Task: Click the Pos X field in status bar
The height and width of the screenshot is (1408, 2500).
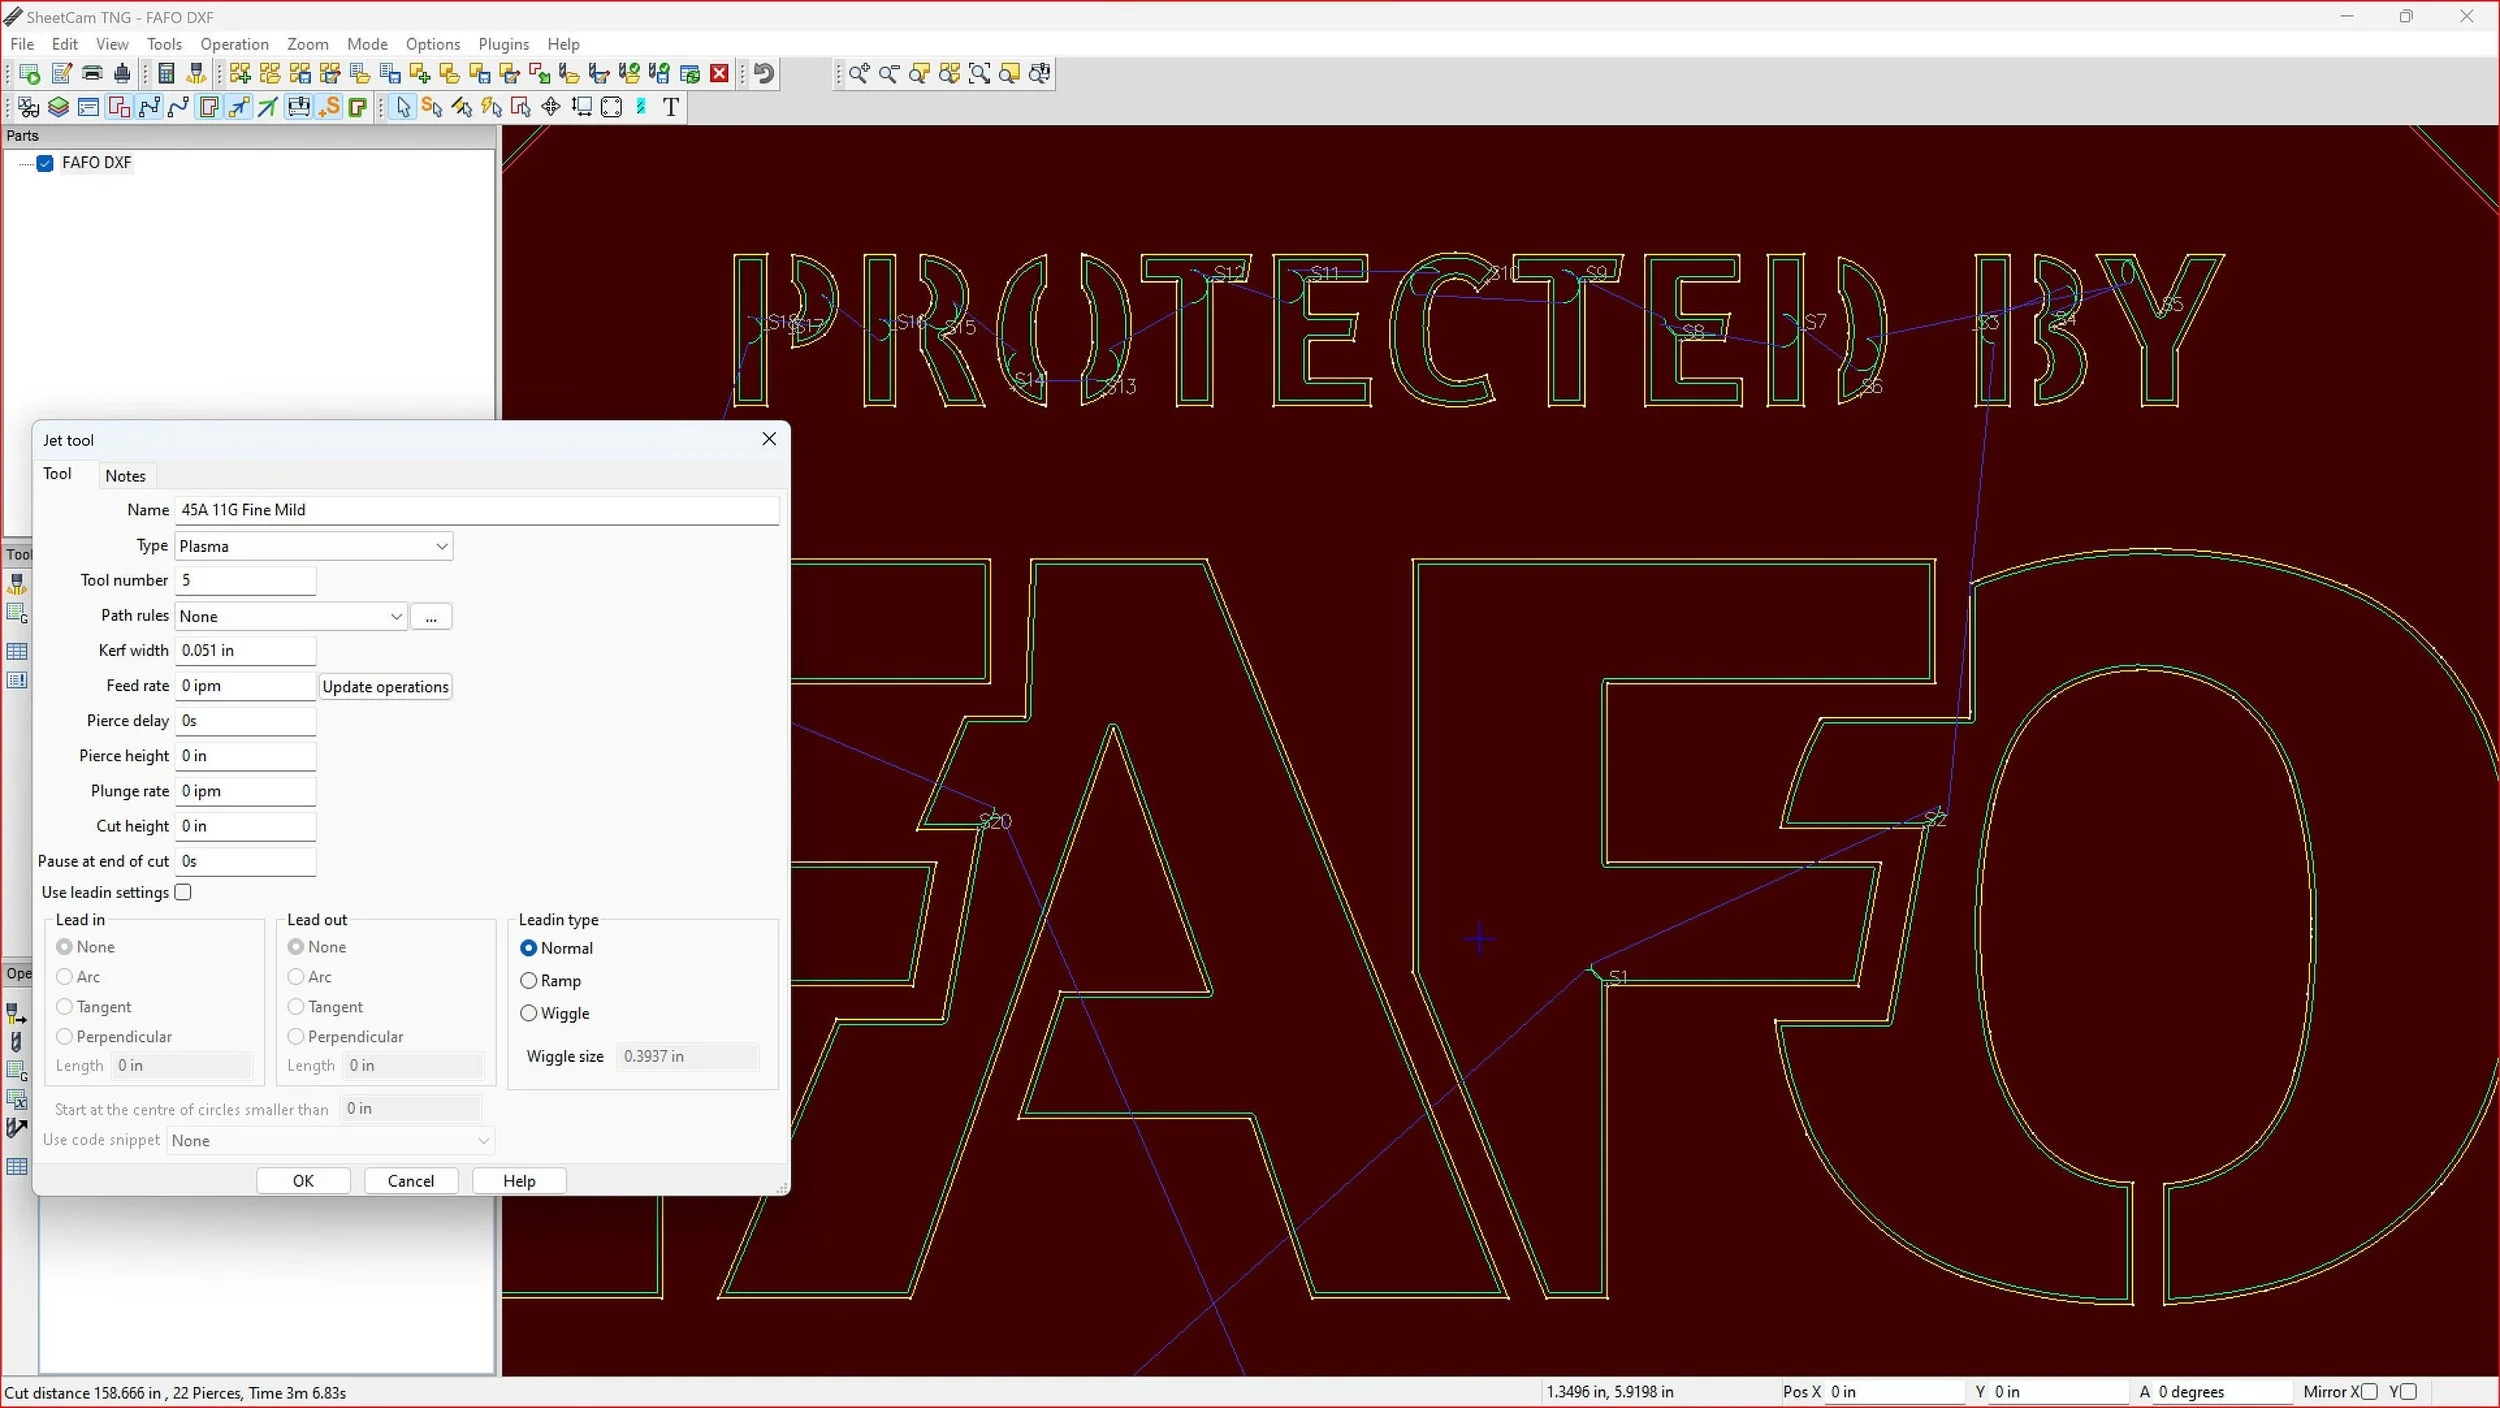Action: tap(1895, 1392)
